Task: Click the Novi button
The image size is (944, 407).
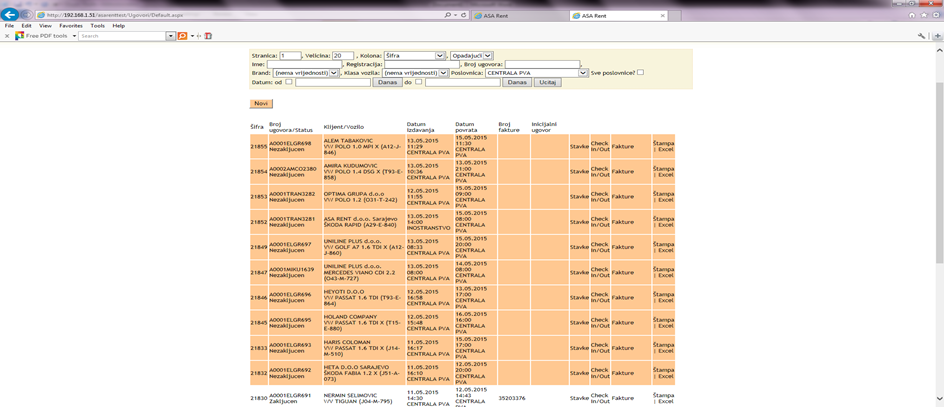Action: (261, 104)
